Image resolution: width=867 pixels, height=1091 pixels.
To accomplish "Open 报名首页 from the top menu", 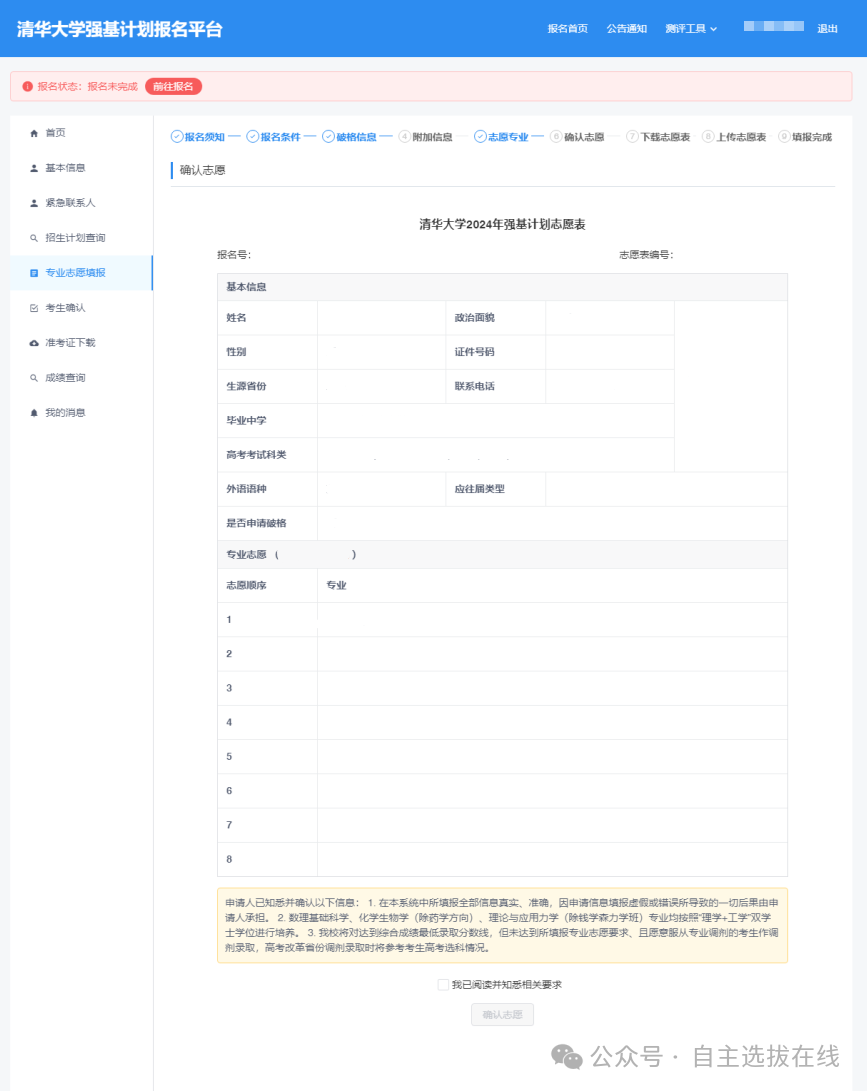I will pos(566,28).
